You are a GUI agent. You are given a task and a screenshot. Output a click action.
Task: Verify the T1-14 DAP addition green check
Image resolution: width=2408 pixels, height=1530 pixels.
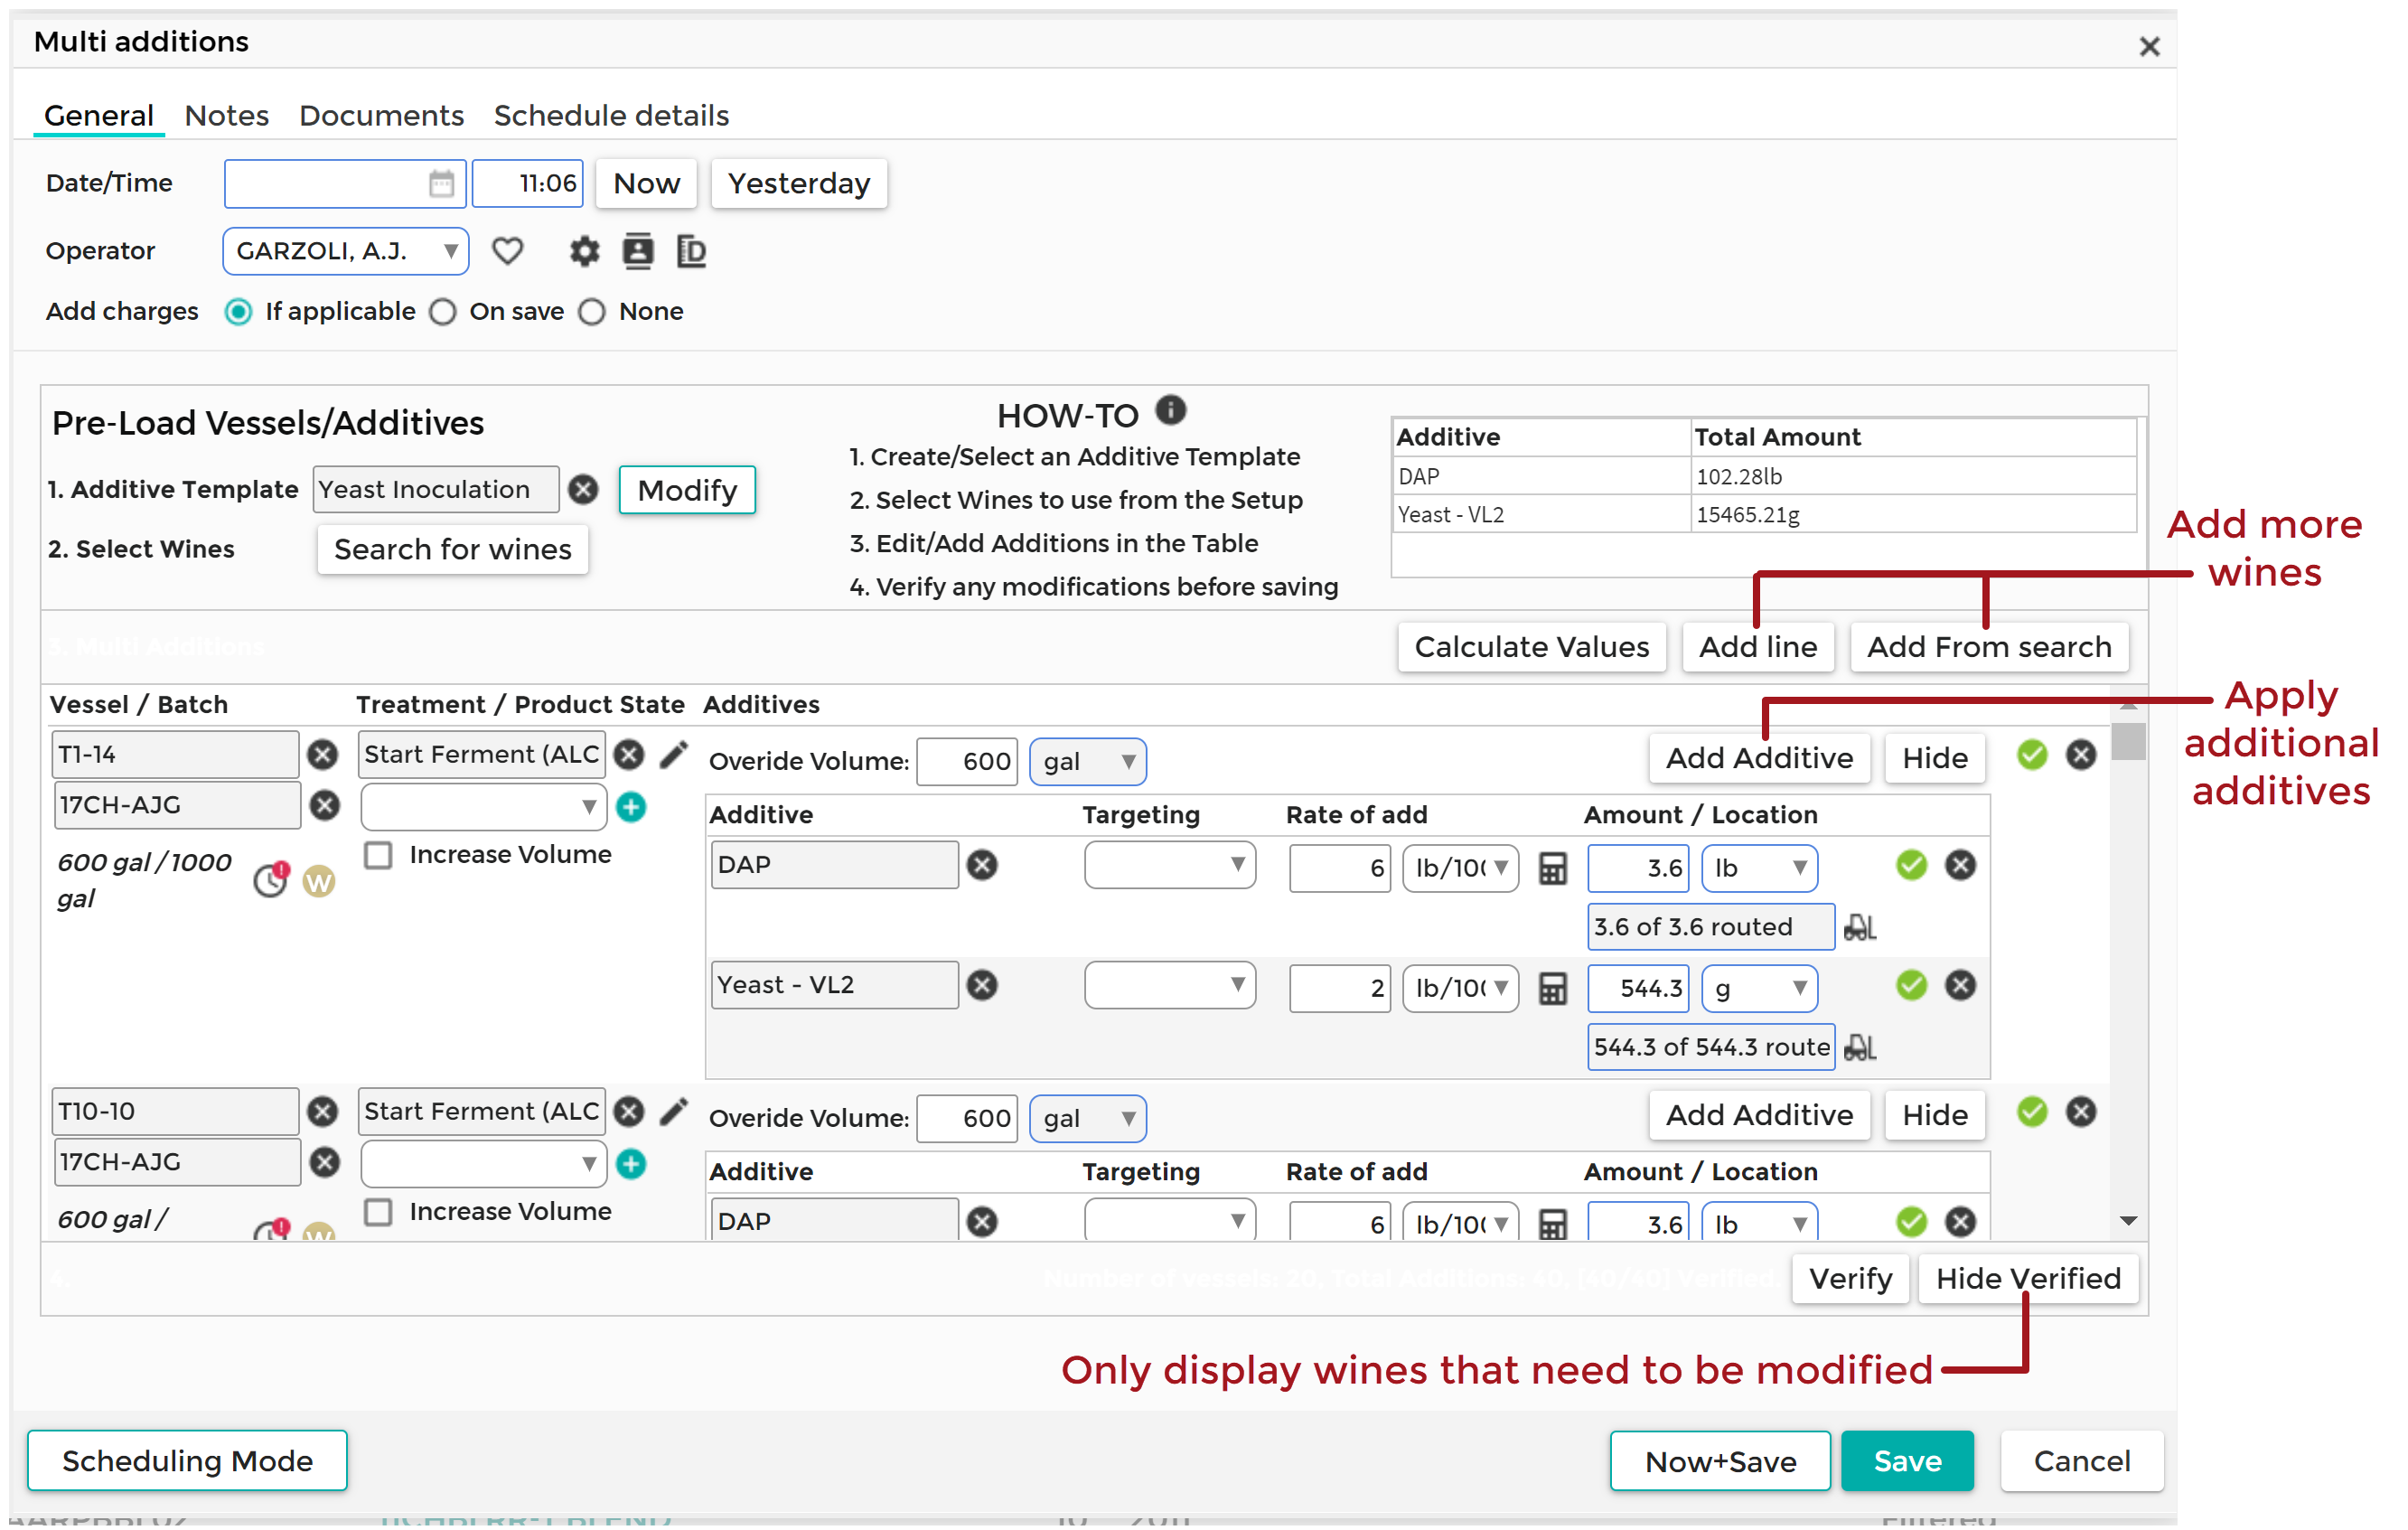1911,866
